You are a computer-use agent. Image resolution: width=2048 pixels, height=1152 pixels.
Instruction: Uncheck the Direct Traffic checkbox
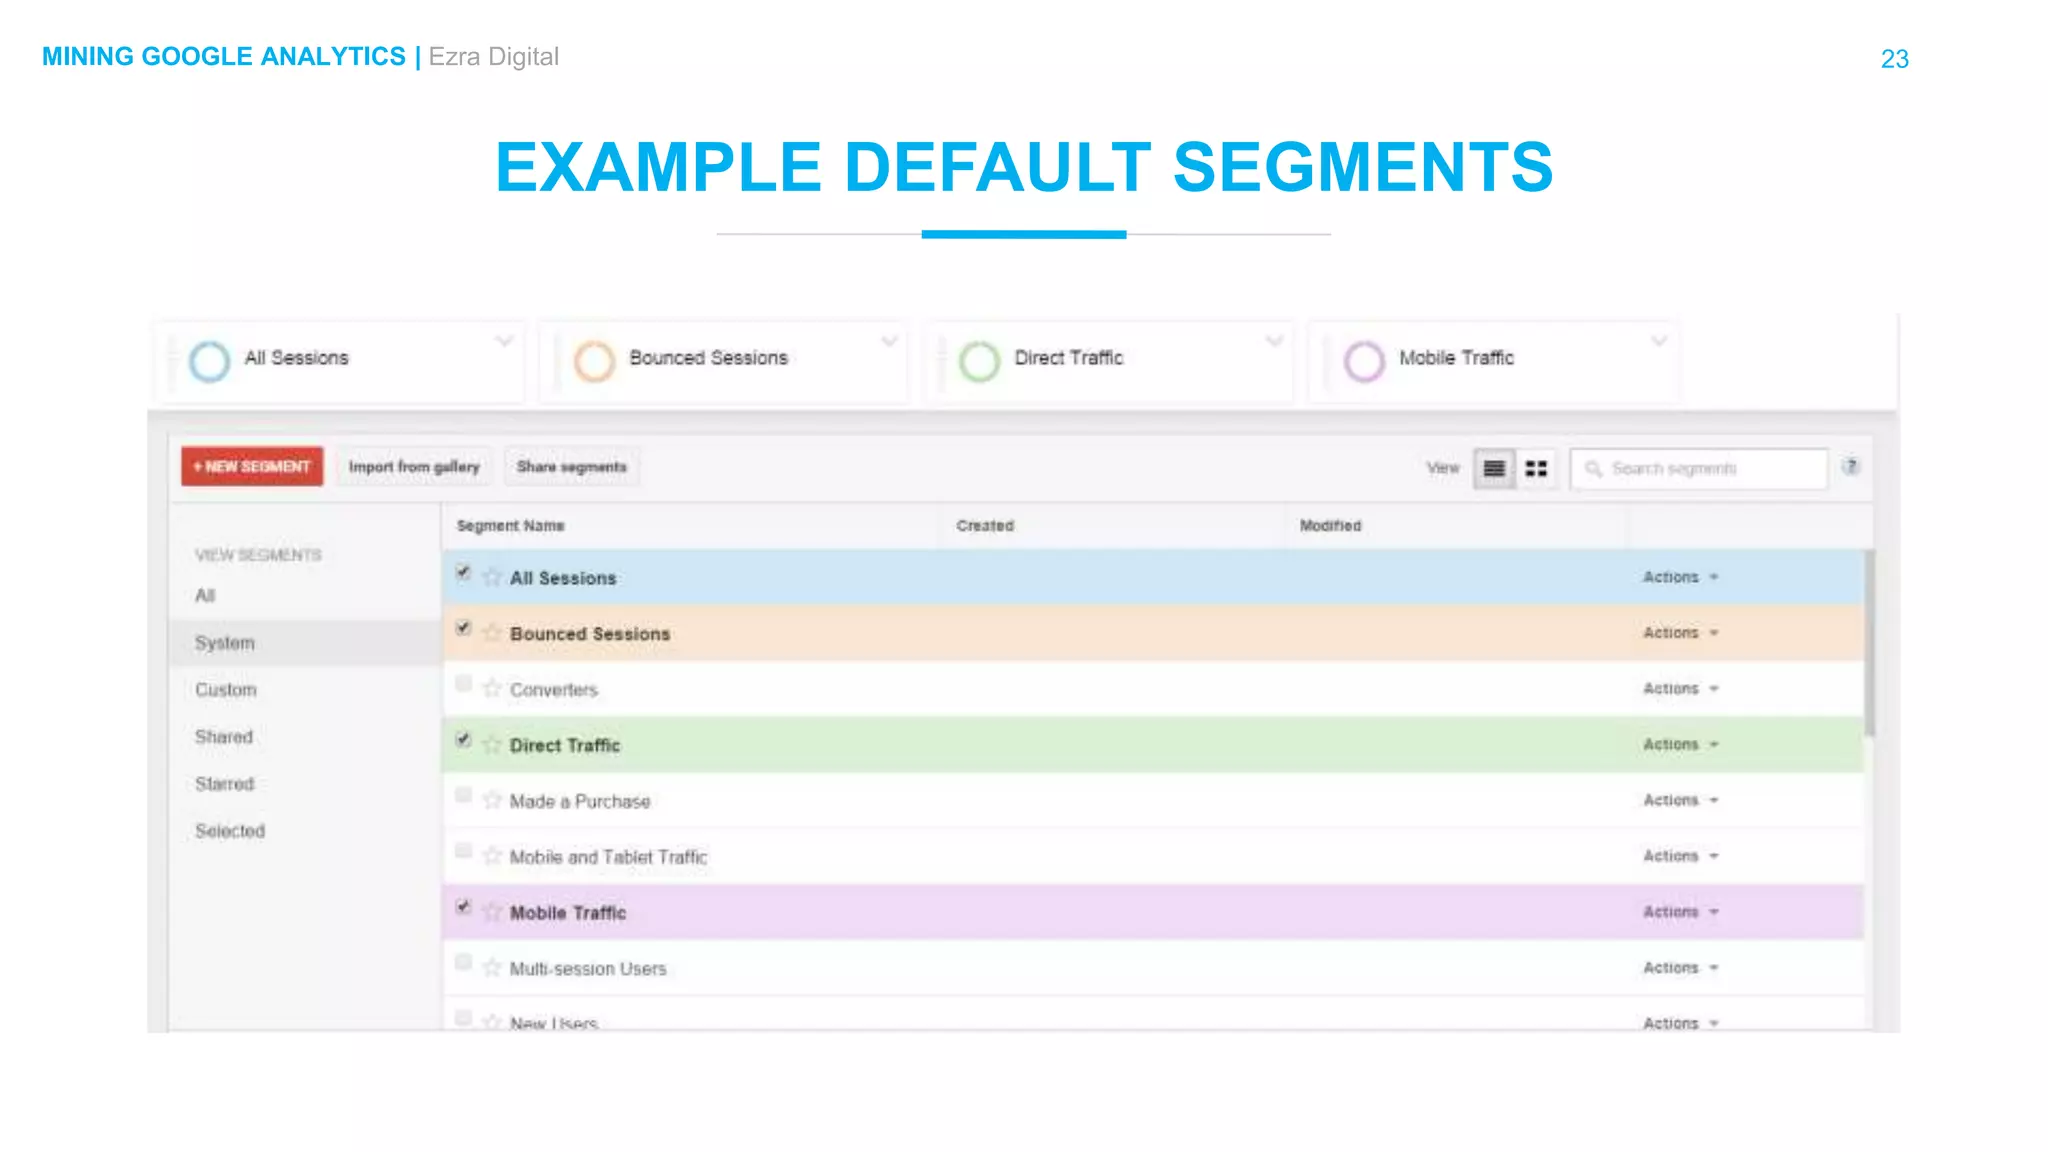point(463,740)
